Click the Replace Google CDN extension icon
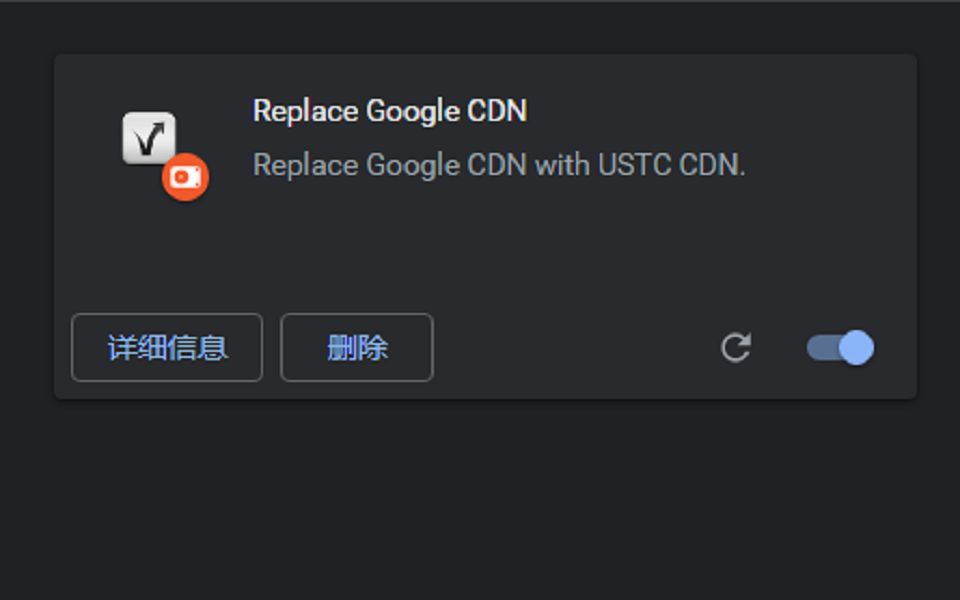Screen dimensions: 960x600 (x=150, y=139)
